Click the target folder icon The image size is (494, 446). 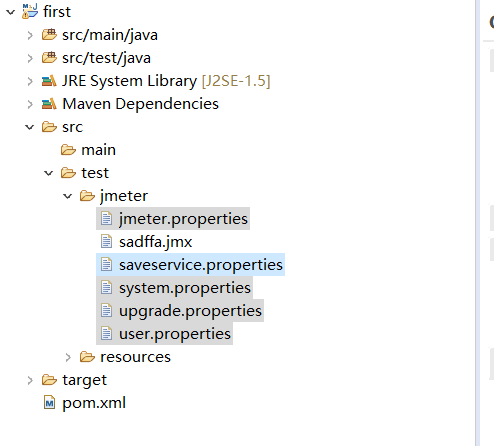(x=49, y=380)
